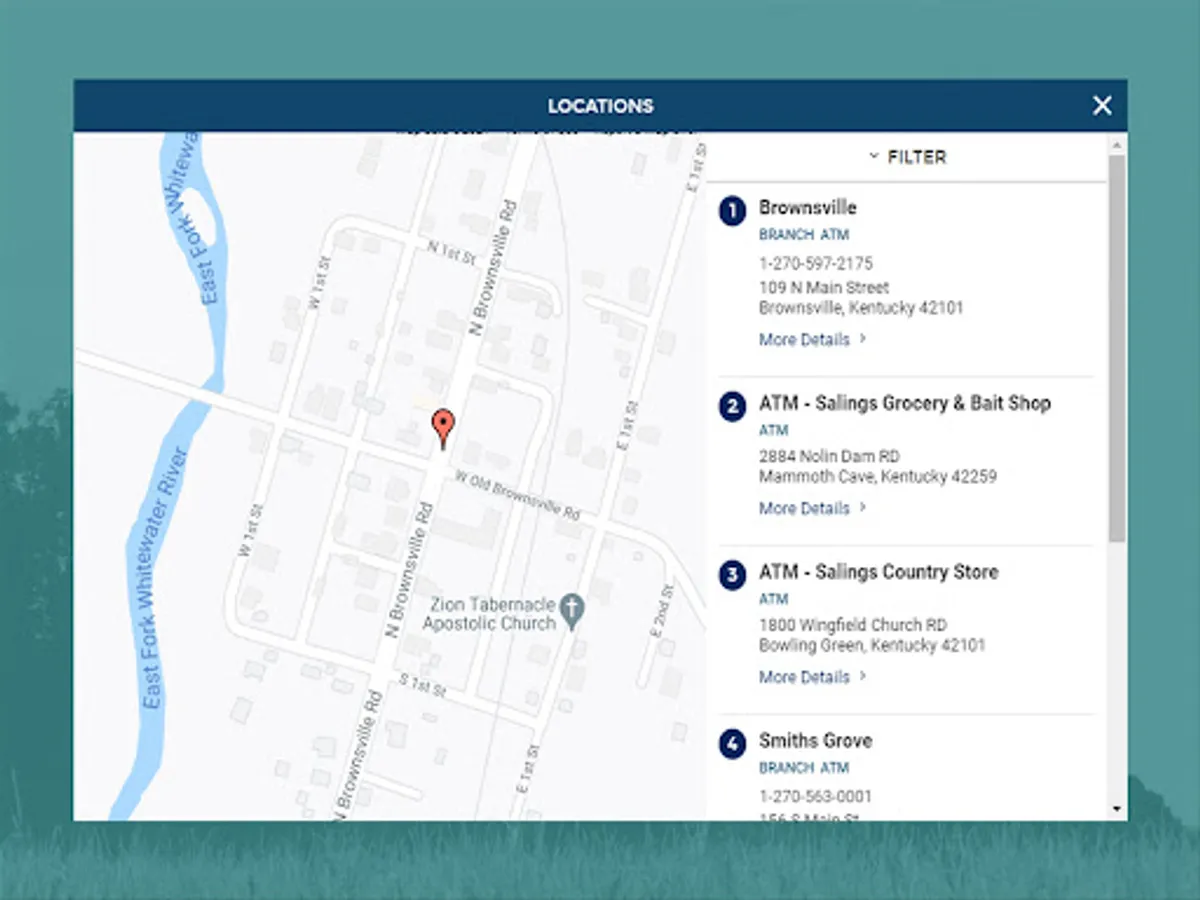1200x900 pixels.
Task: Click phone number 1-270-597-2175
Action: (816, 264)
